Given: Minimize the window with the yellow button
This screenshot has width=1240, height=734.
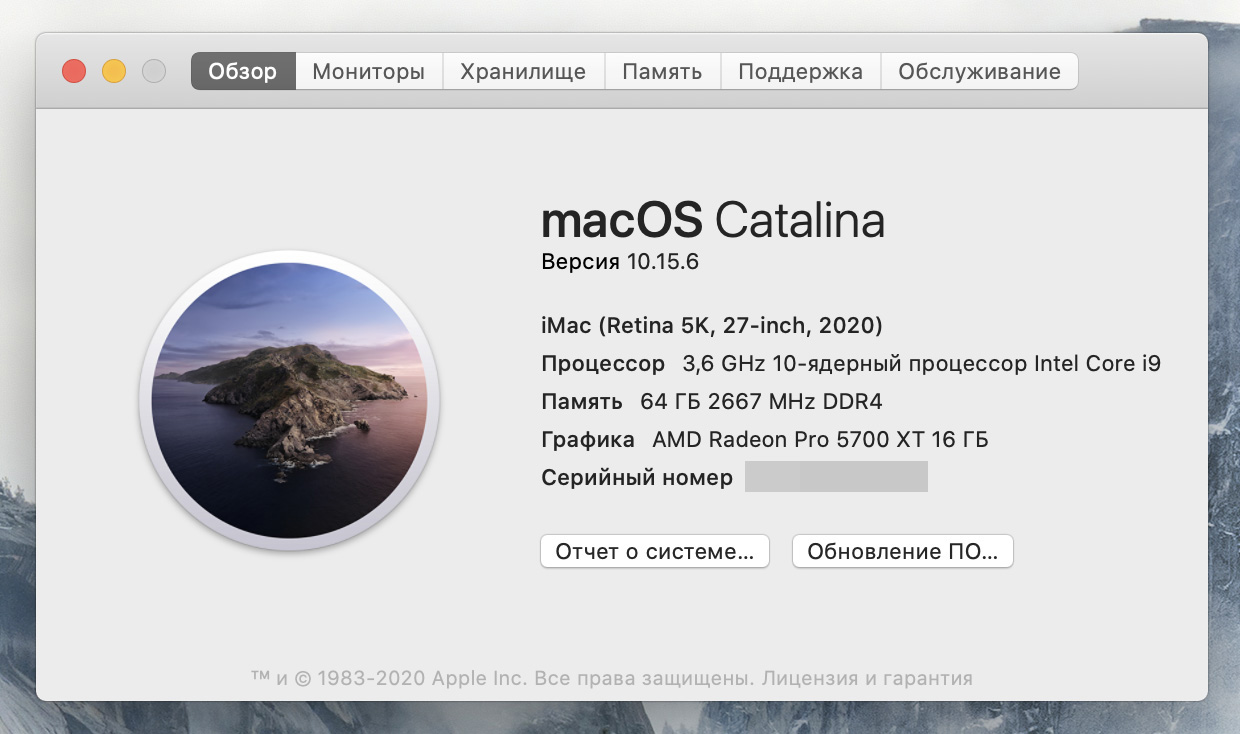Looking at the screenshot, I should pos(114,71).
